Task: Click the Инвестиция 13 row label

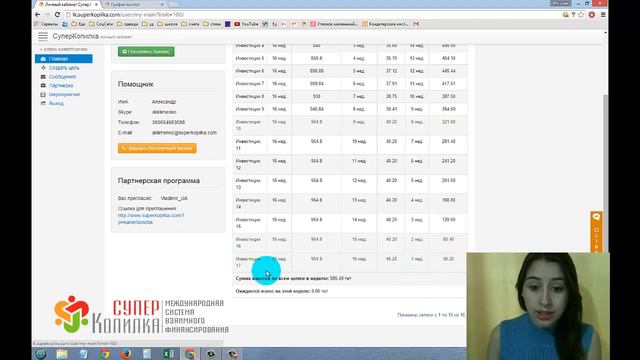Action: point(248,184)
